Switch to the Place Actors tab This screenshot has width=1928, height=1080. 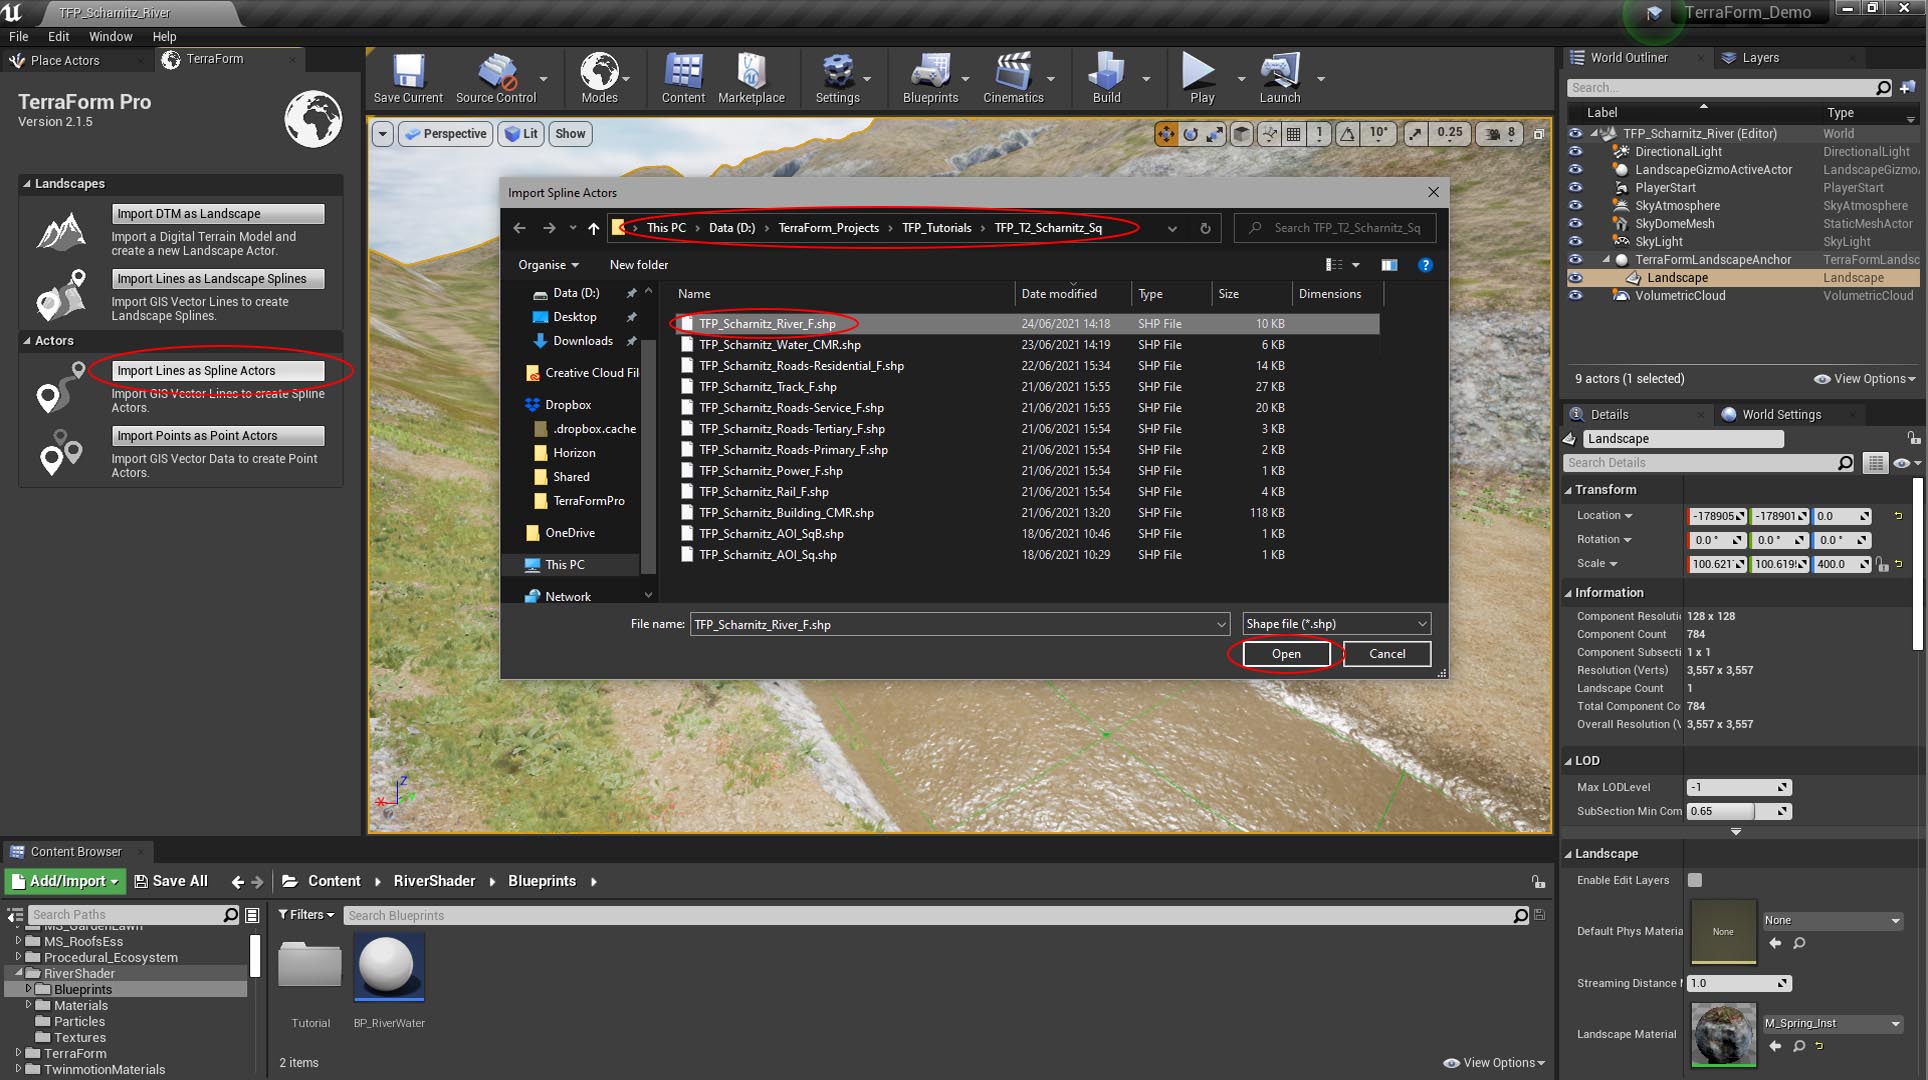point(65,60)
